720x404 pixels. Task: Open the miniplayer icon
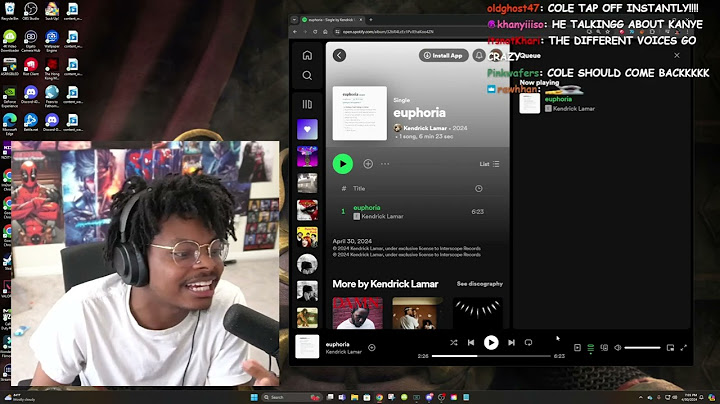[670, 348]
